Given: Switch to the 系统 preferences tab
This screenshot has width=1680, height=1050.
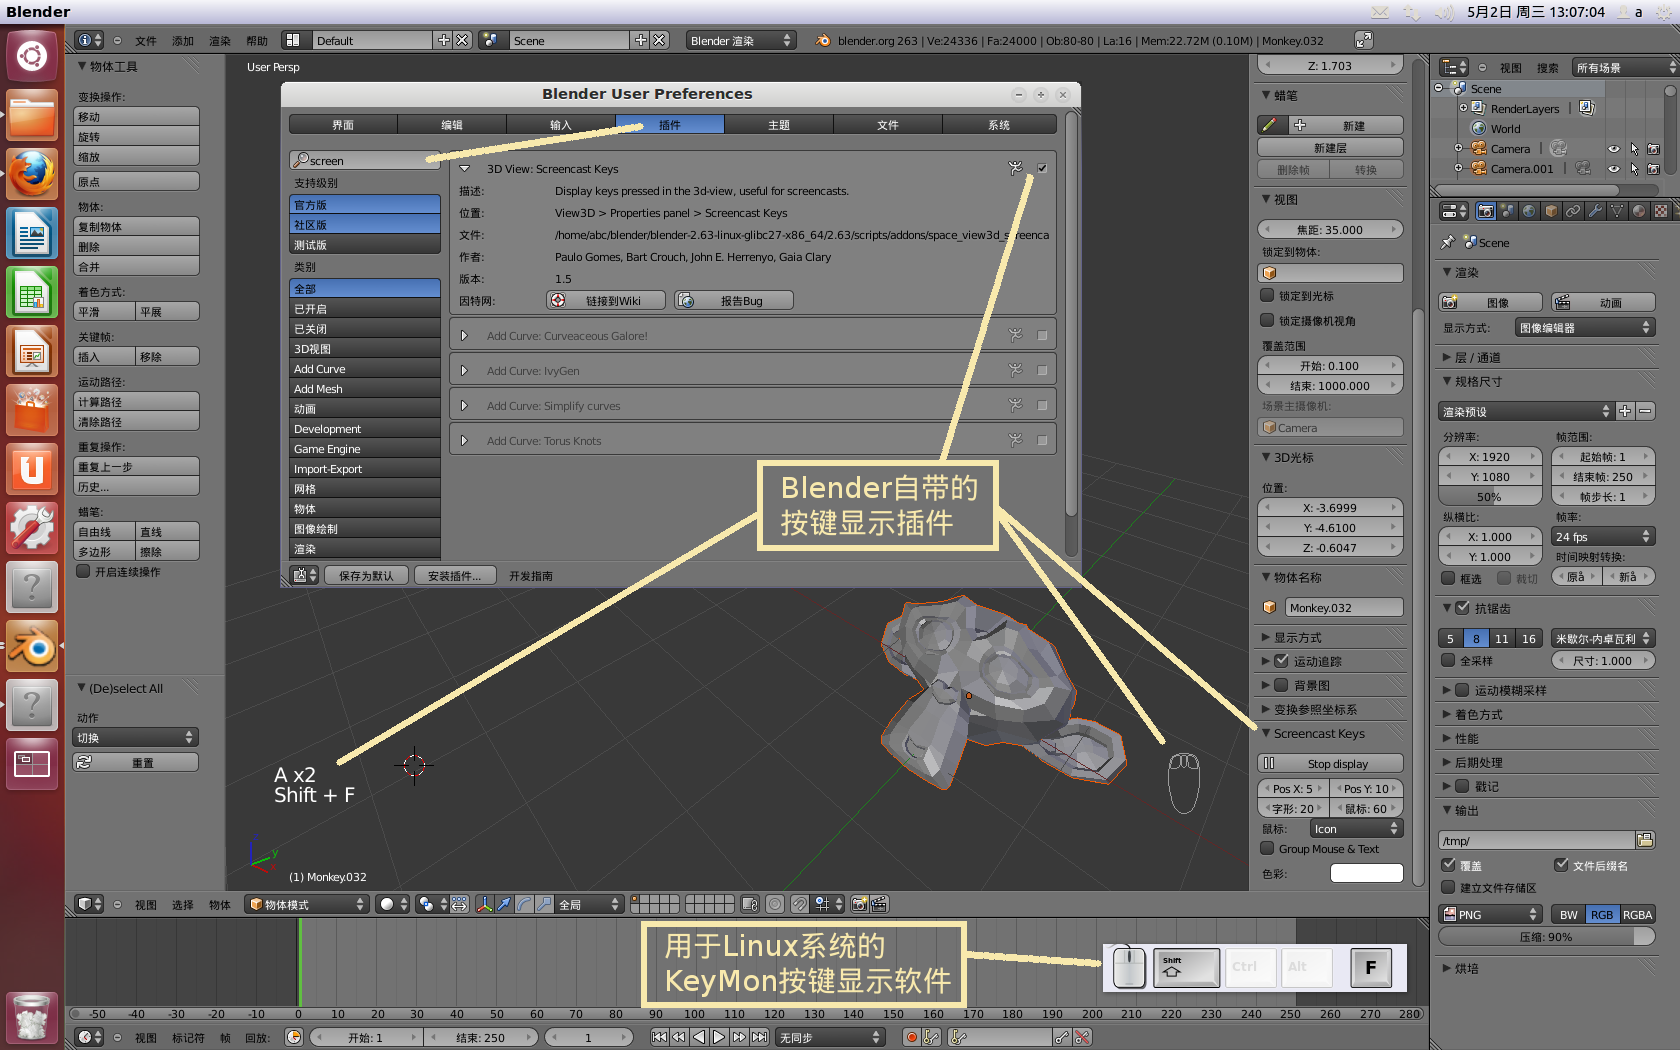Looking at the screenshot, I should coord(999,124).
